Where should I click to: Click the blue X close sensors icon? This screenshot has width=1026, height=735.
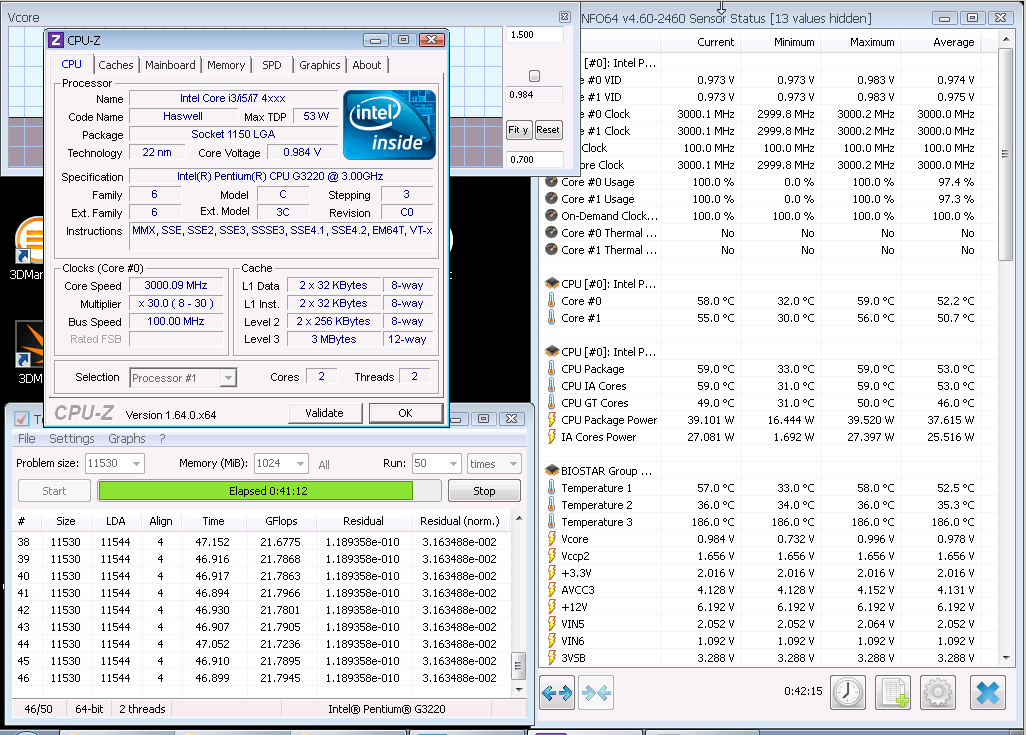(987, 692)
